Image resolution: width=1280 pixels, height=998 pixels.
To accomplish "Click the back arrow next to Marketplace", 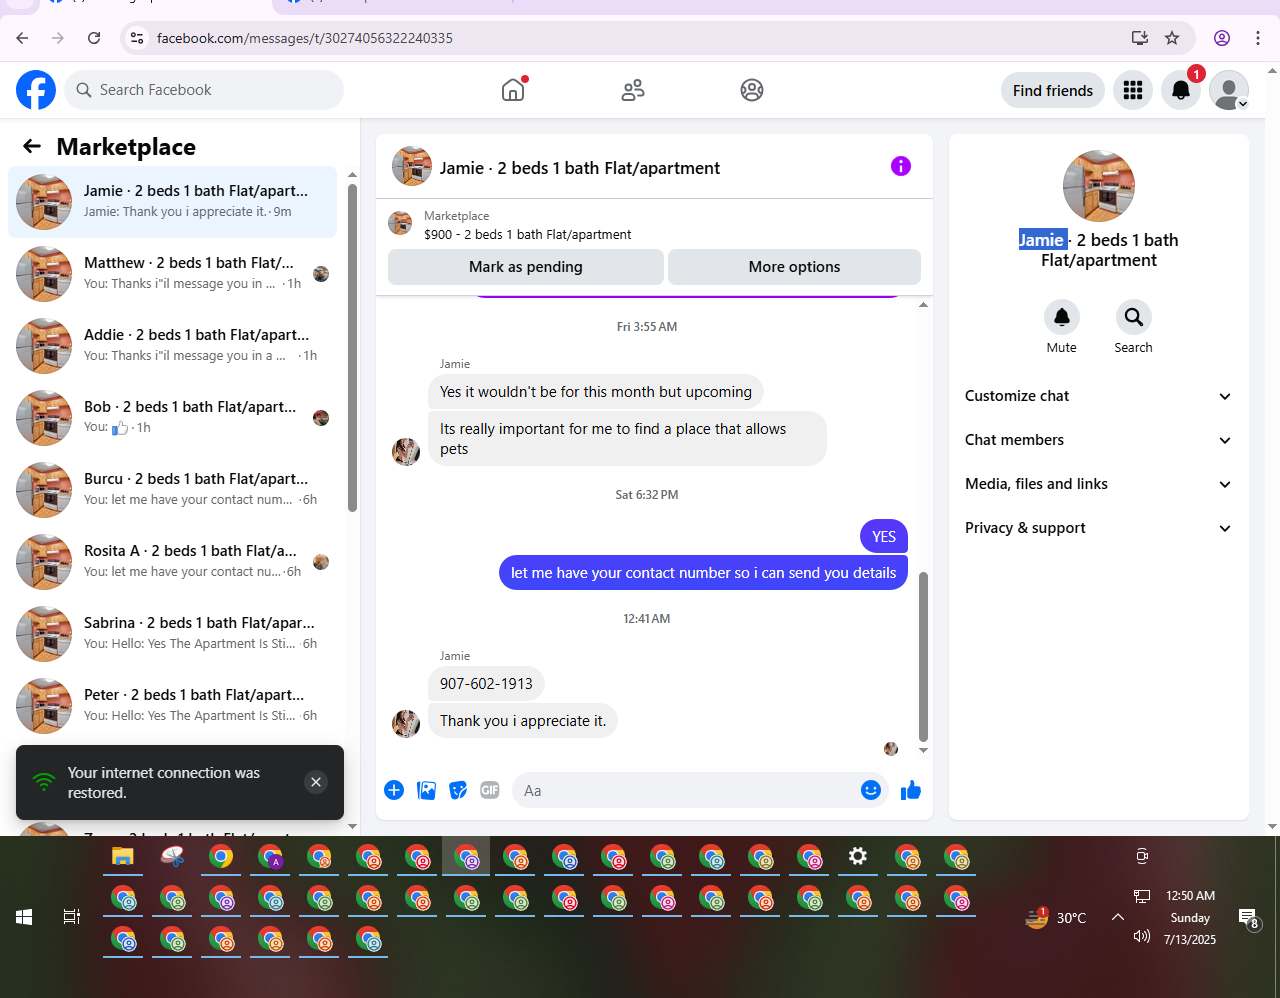I will pos(32,147).
